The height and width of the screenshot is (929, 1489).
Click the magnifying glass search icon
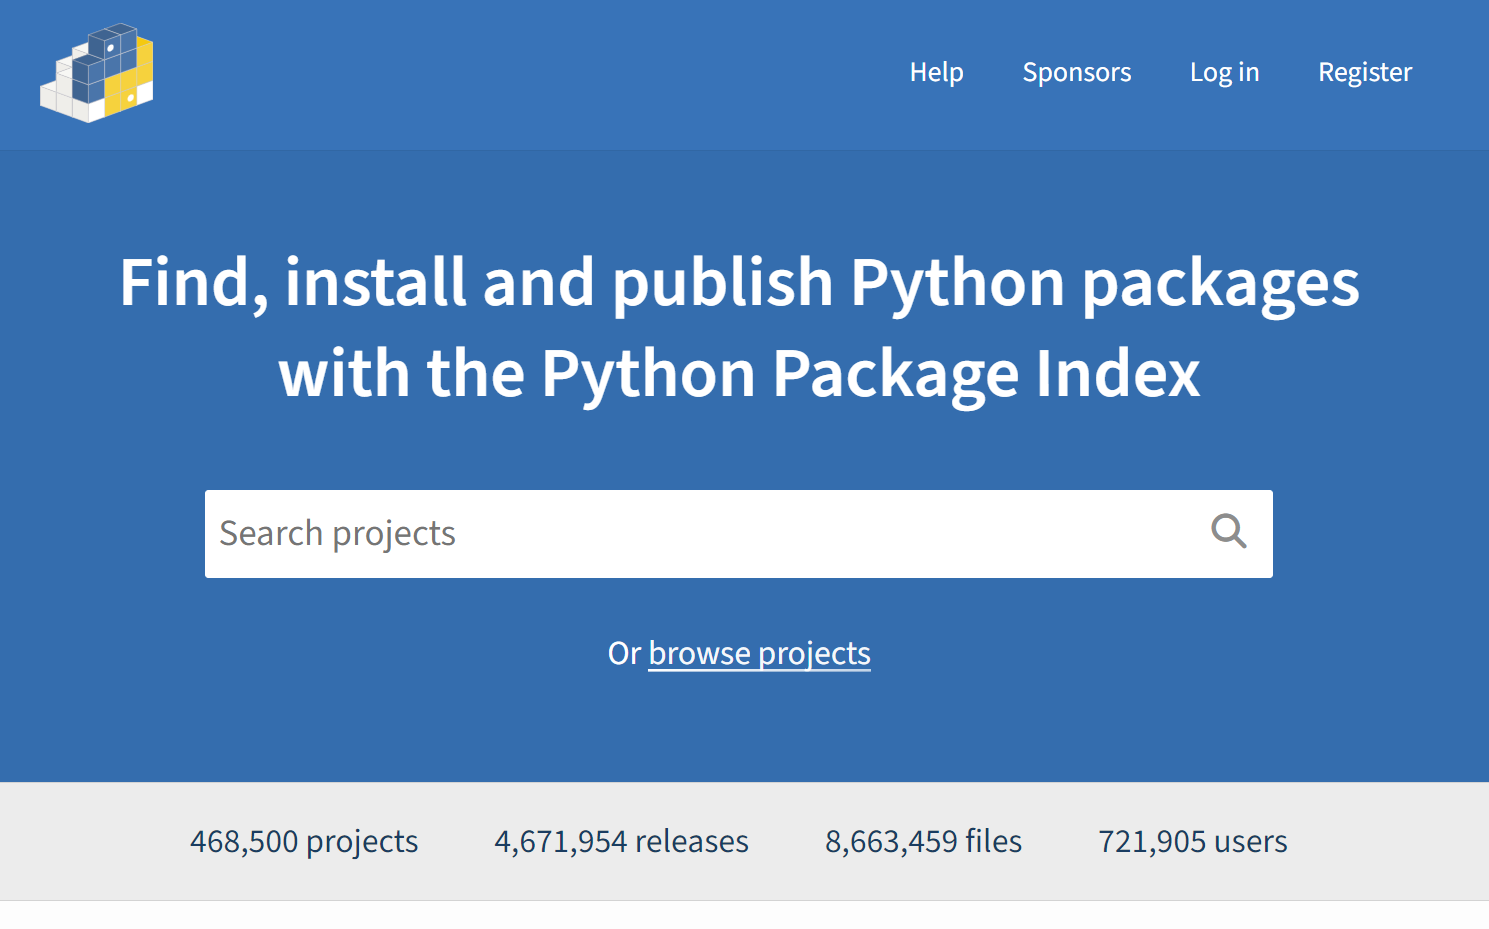point(1228,532)
